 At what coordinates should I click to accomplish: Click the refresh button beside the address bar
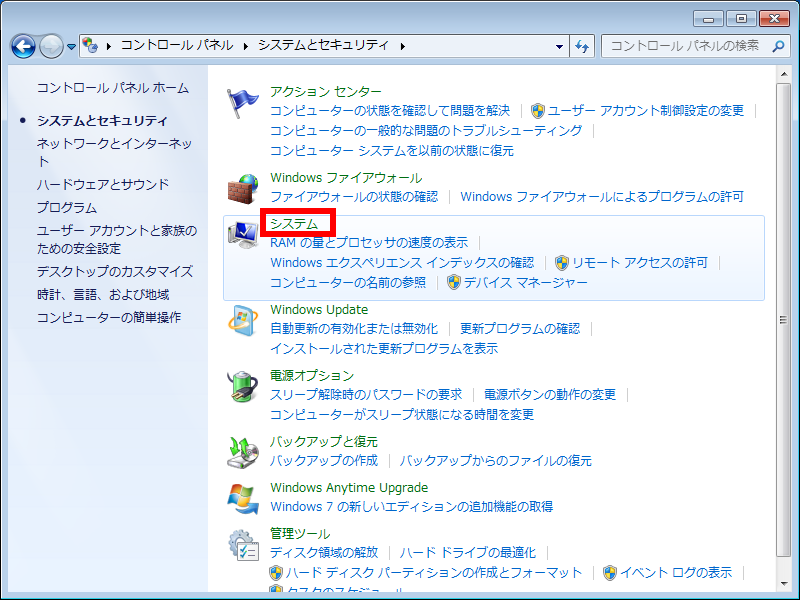pos(583,46)
